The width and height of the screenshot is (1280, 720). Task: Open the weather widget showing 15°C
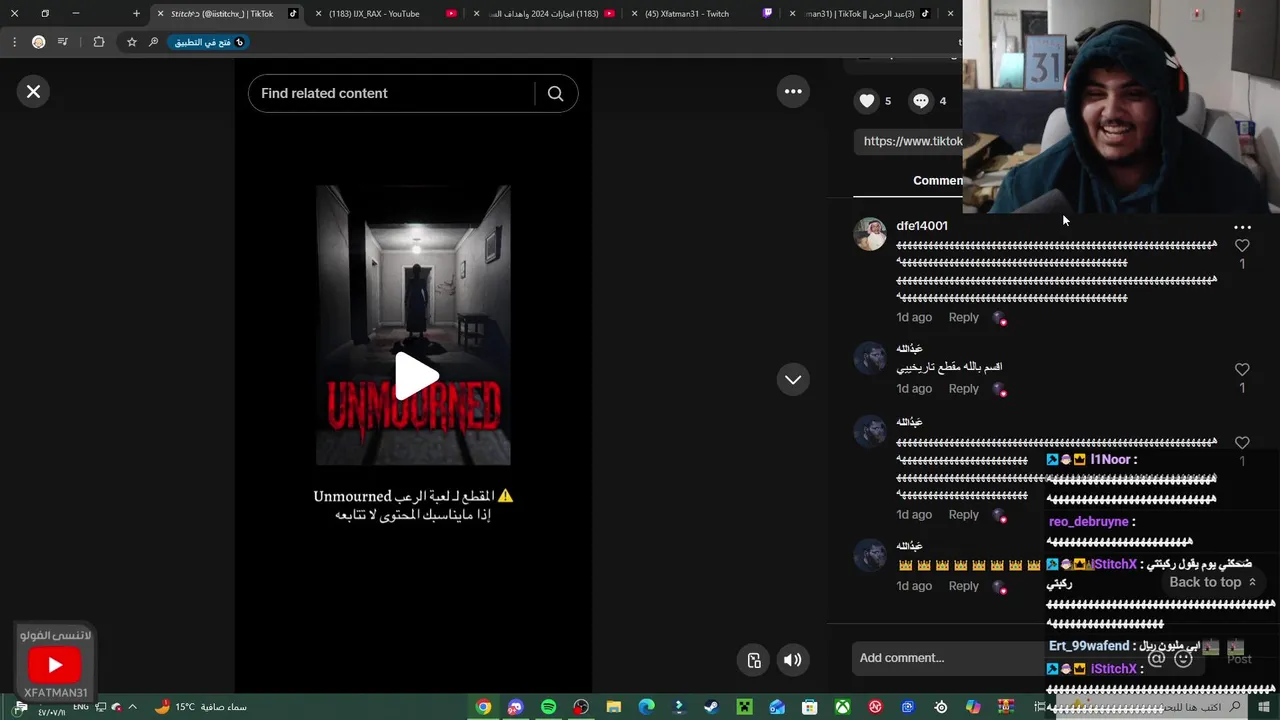200,707
